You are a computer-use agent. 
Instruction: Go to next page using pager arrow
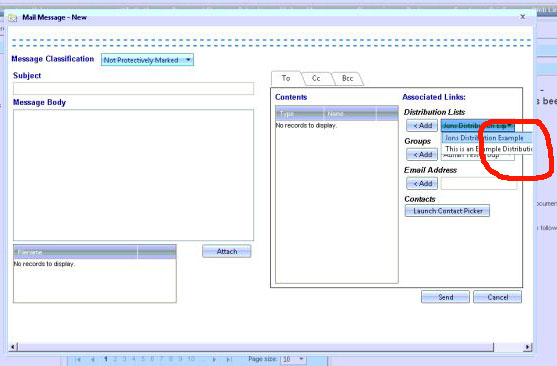(214, 359)
